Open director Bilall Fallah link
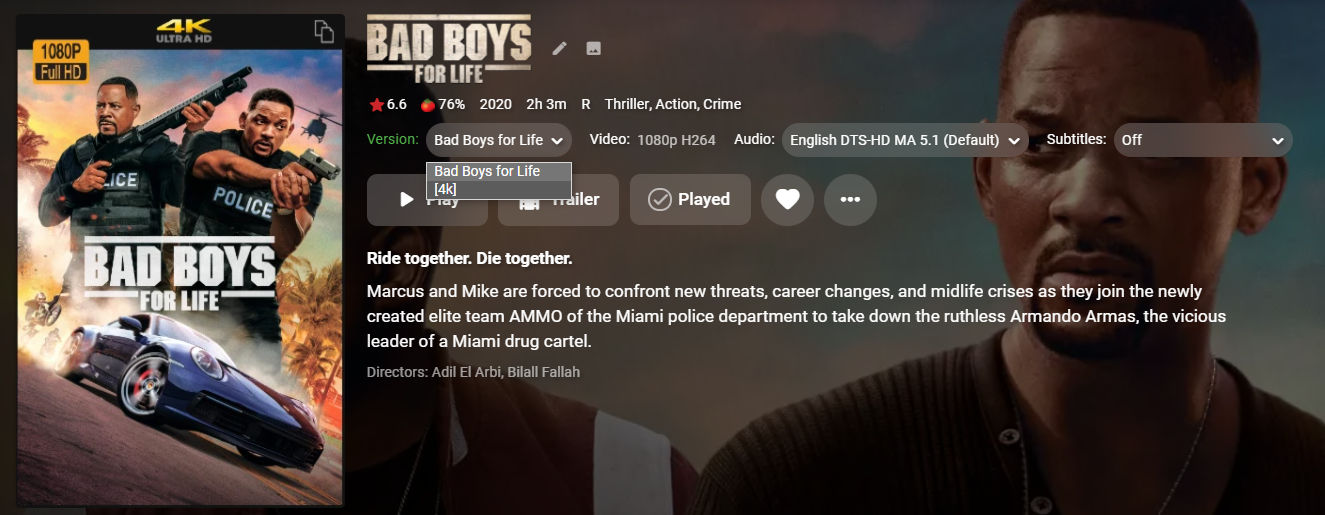 click(544, 372)
